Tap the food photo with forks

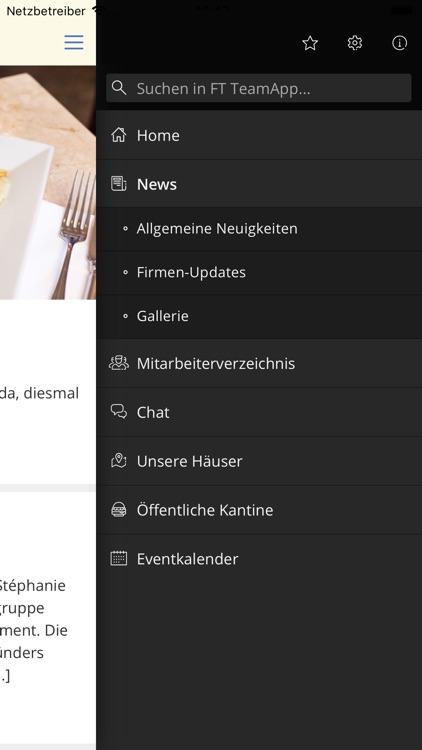(48, 183)
